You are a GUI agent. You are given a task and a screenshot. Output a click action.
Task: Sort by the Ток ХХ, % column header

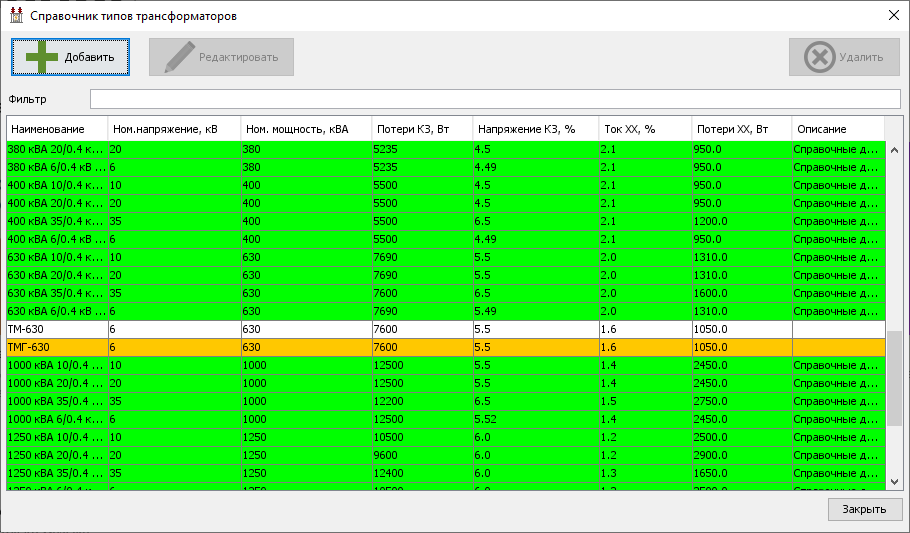tap(645, 129)
